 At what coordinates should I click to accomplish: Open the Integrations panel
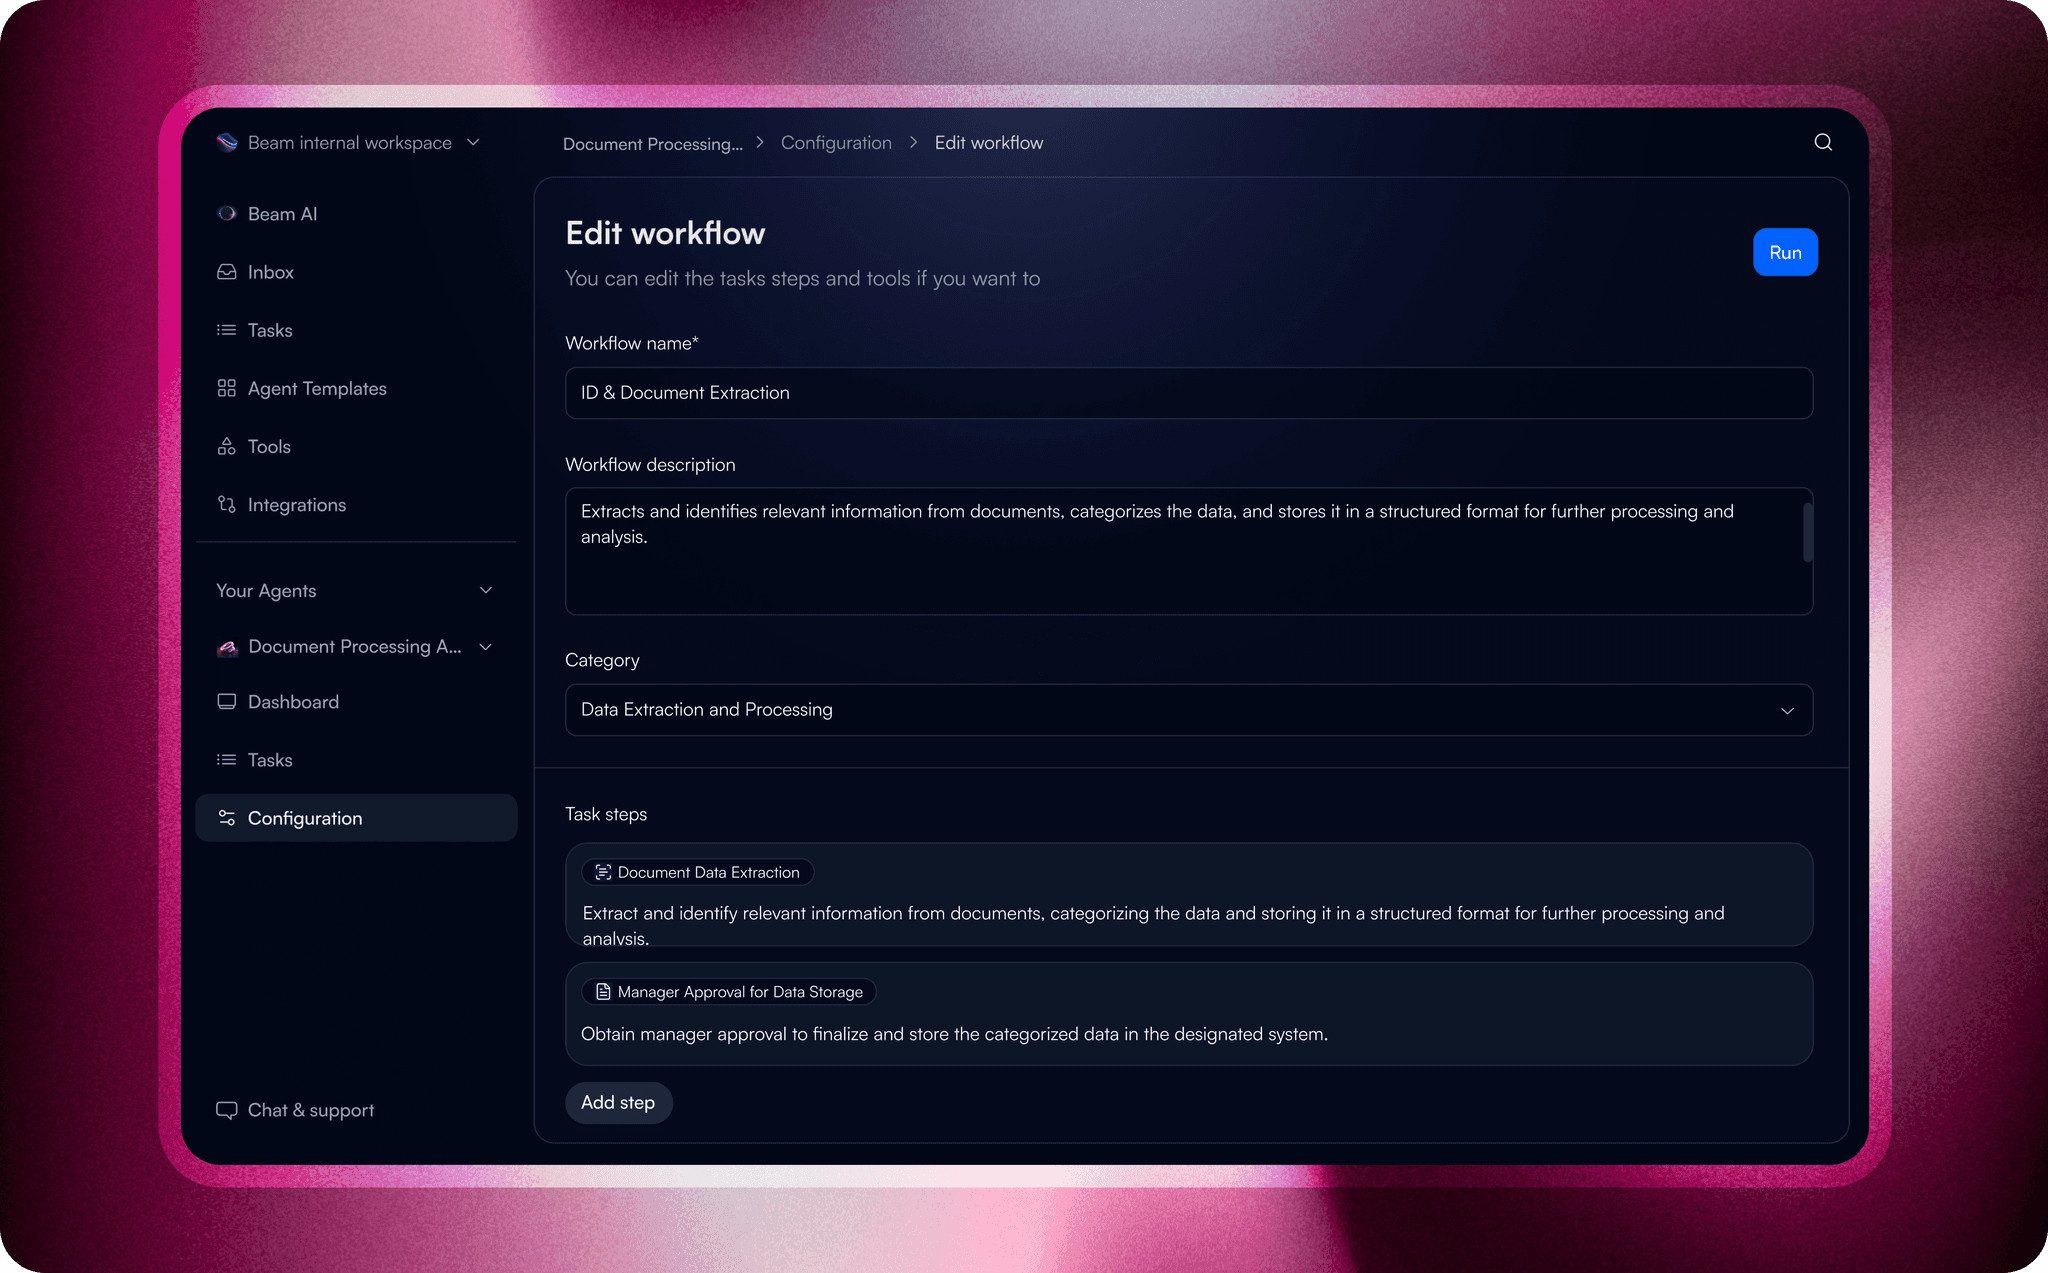pos(296,504)
